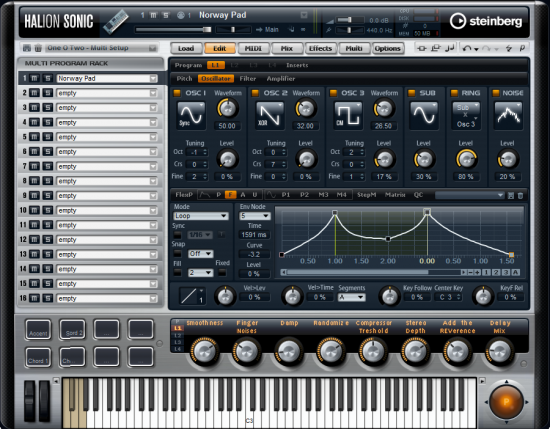Click the keyboard instrument icon in header
Screen dimensions: 550x429
(116, 22)
